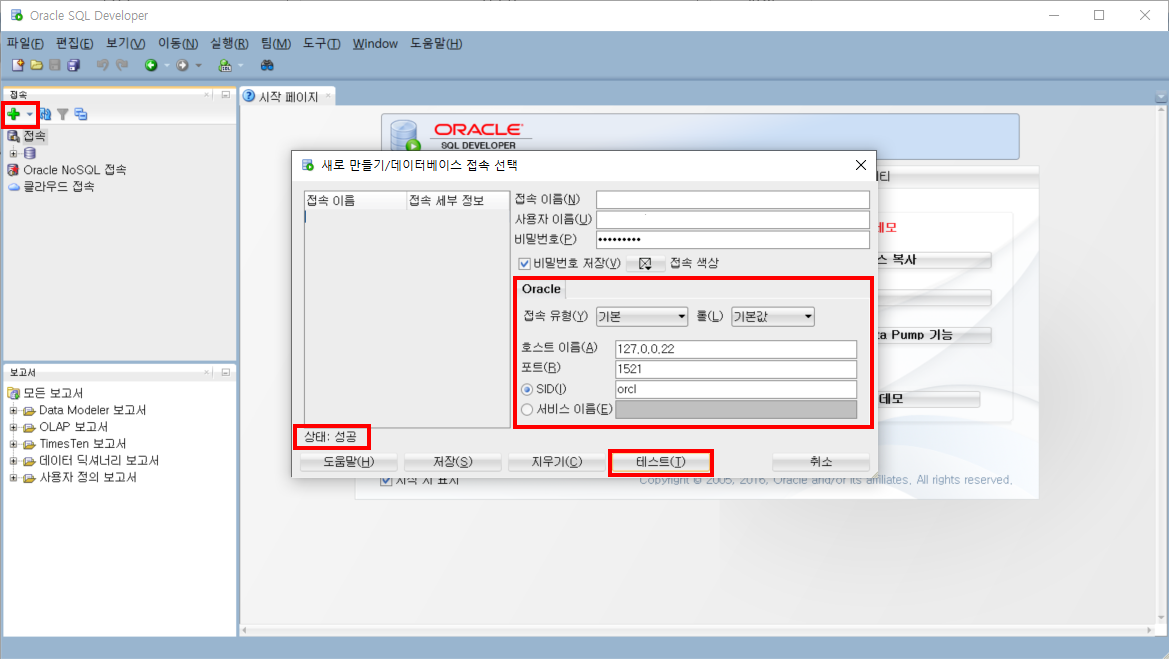Click the 접속 색상 color picker icon
1169x659 pixels.
645,263
